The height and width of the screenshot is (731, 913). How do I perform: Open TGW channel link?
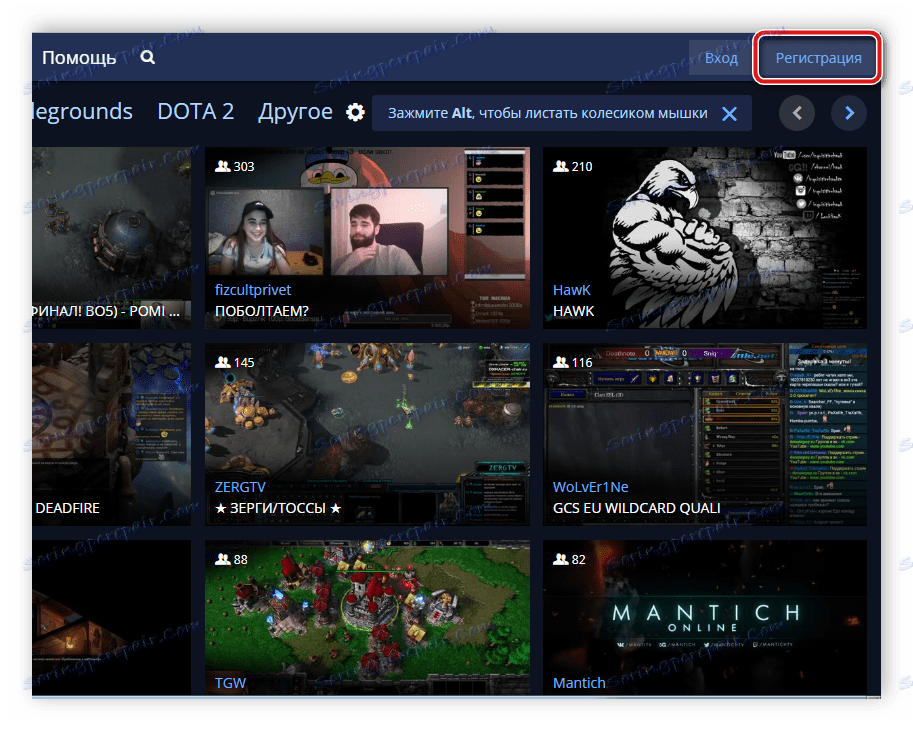pos(231,683)
